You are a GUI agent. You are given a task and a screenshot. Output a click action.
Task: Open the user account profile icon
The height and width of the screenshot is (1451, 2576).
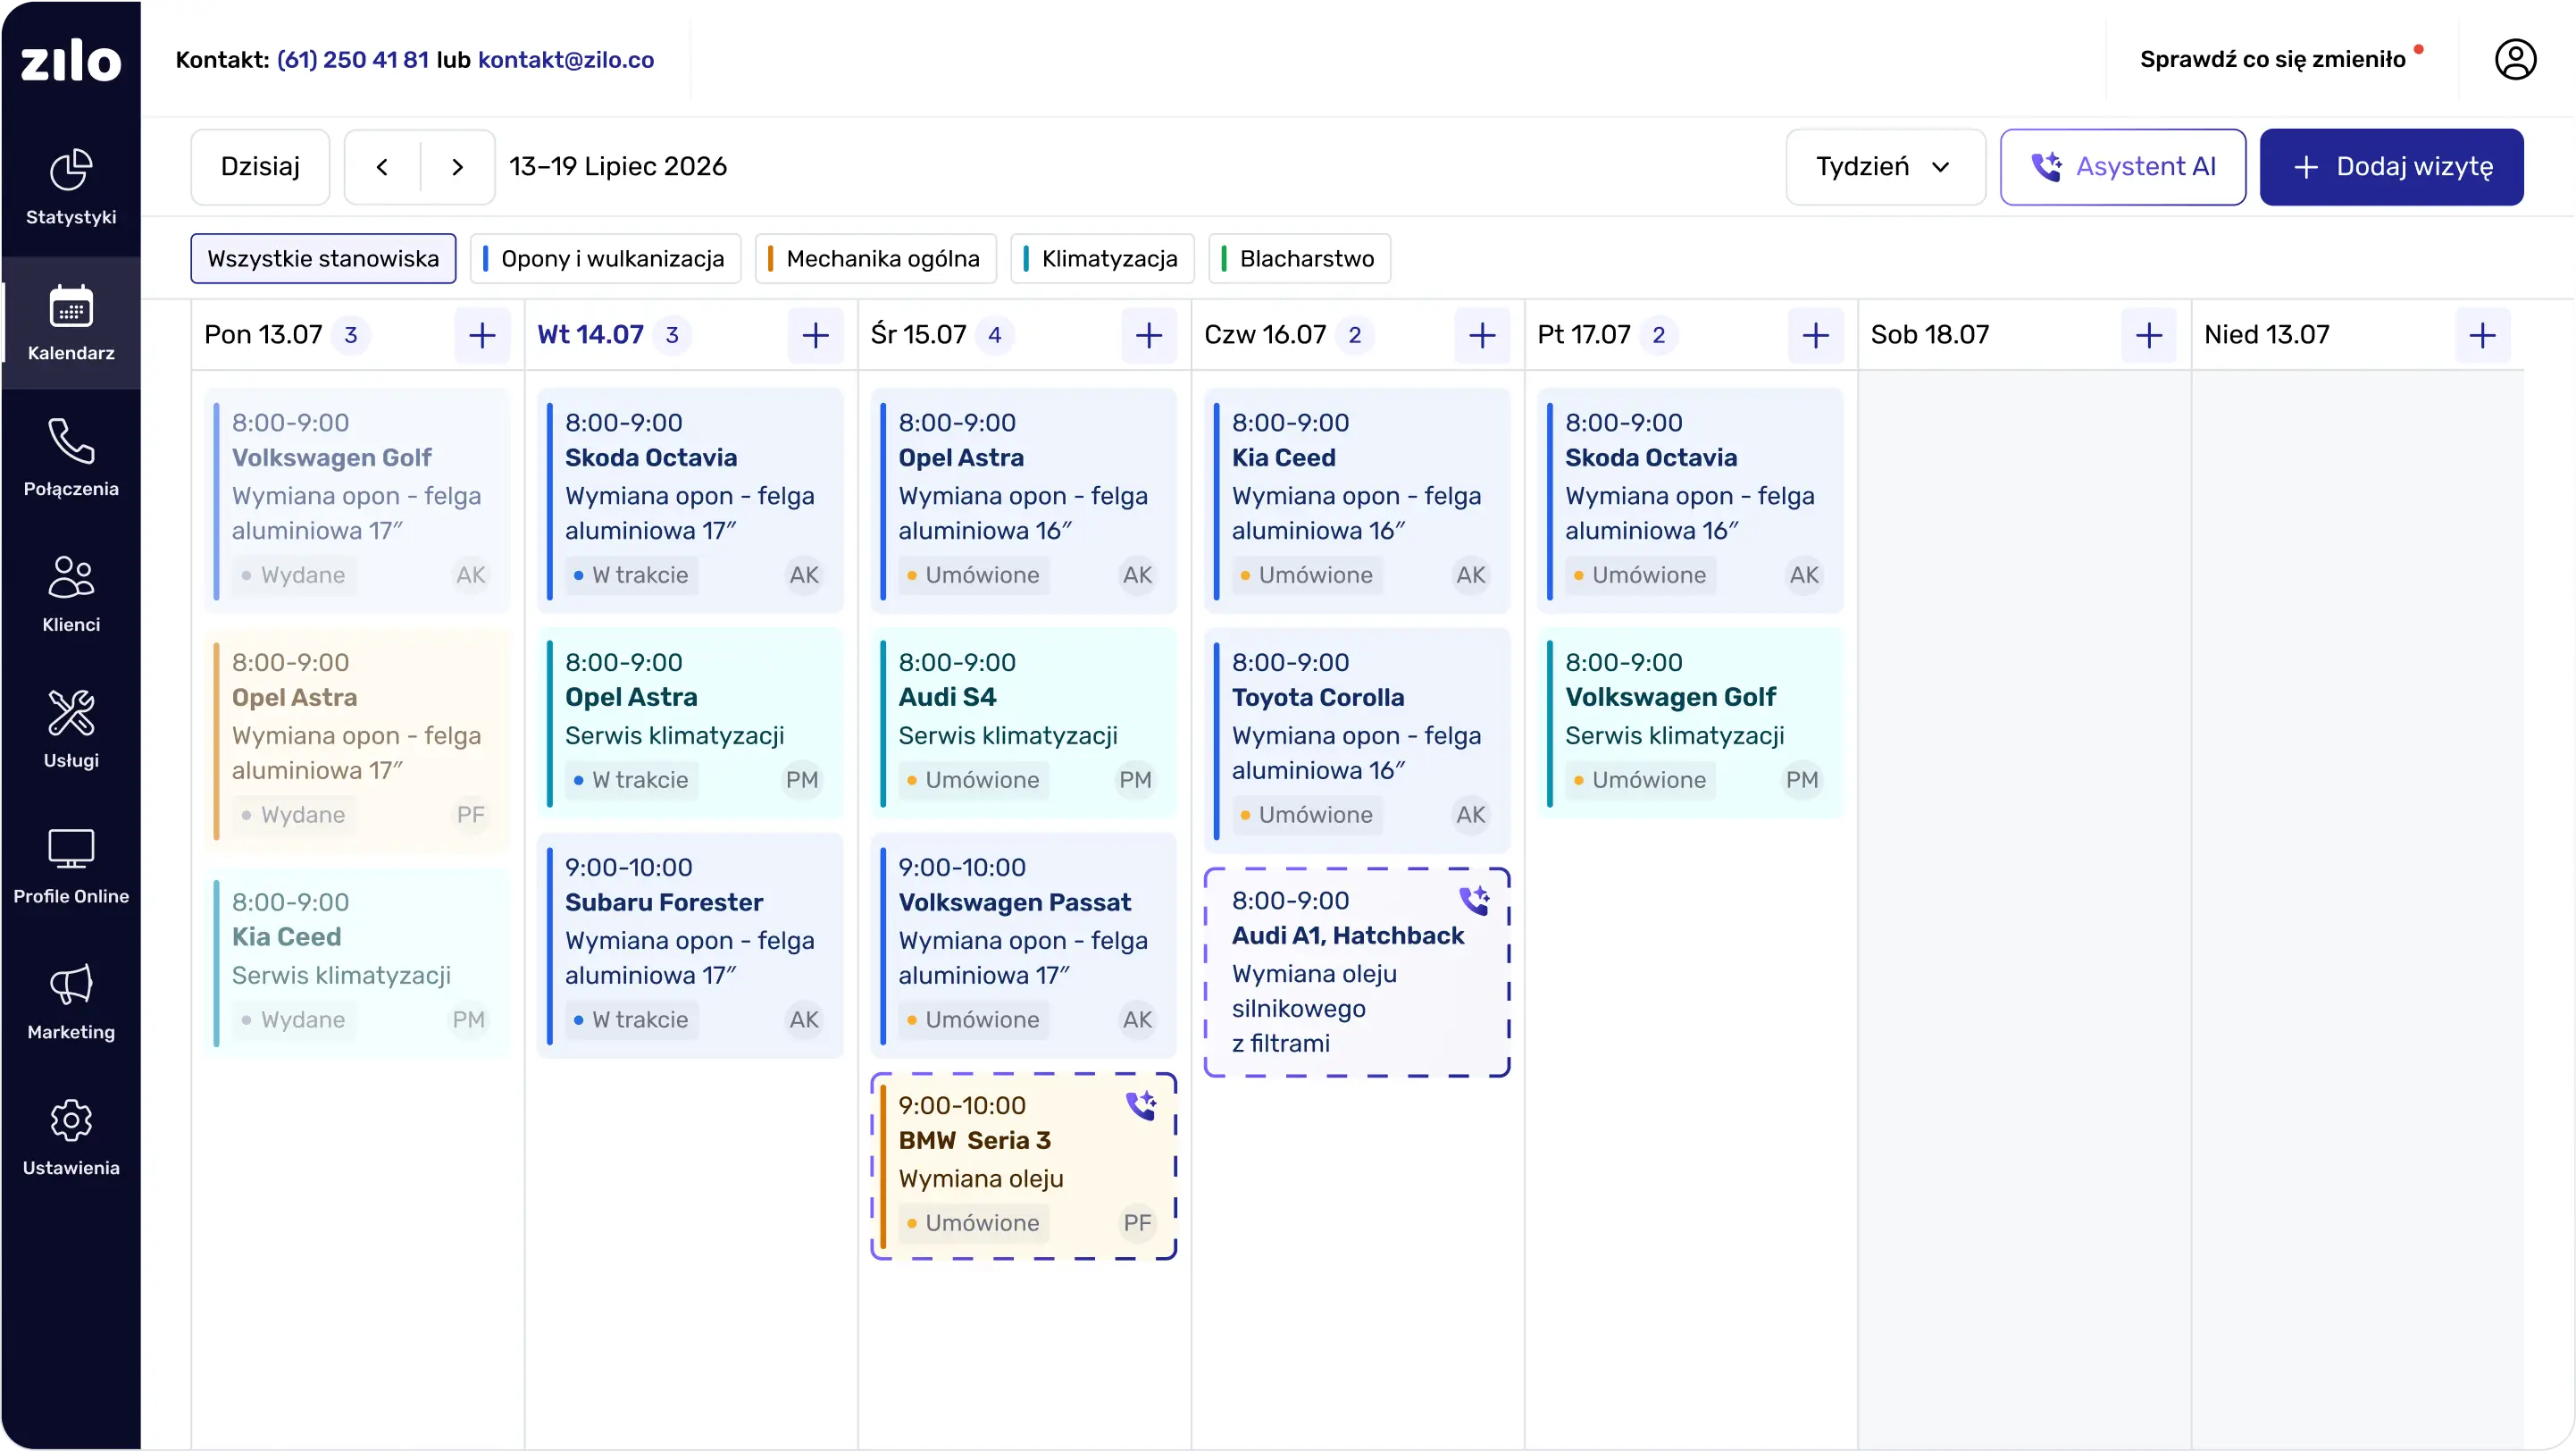point(2515,59)
